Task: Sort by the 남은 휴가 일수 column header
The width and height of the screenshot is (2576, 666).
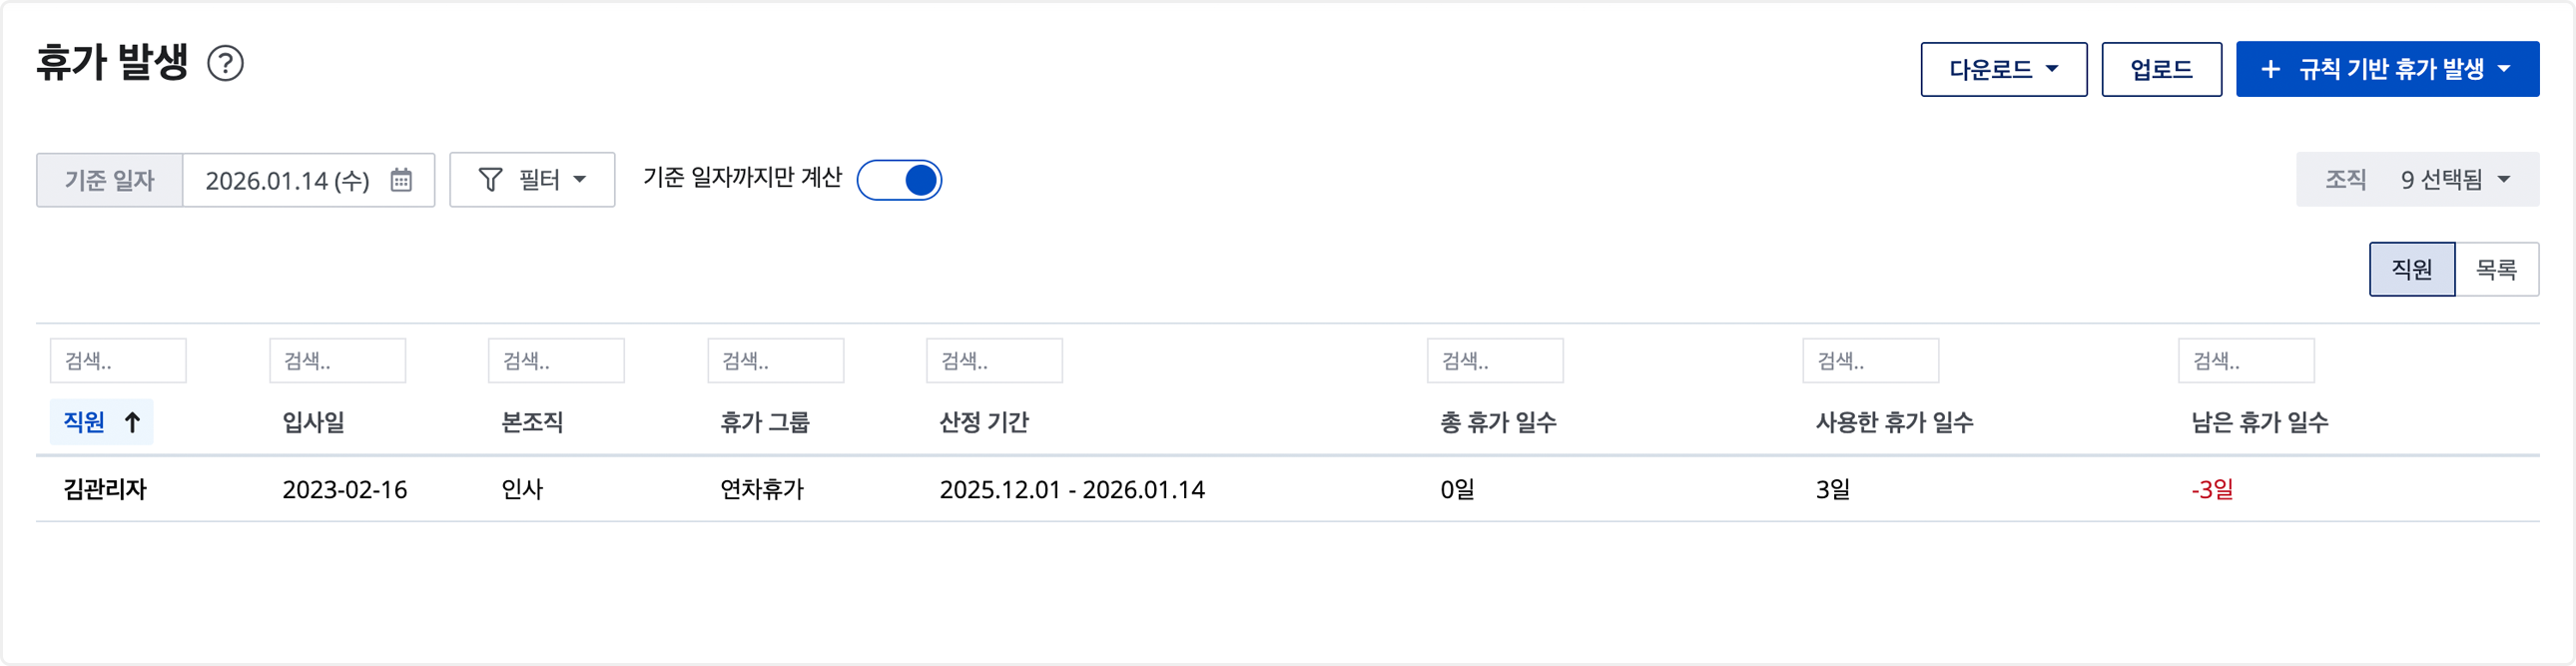Action: coord(2259,422)
